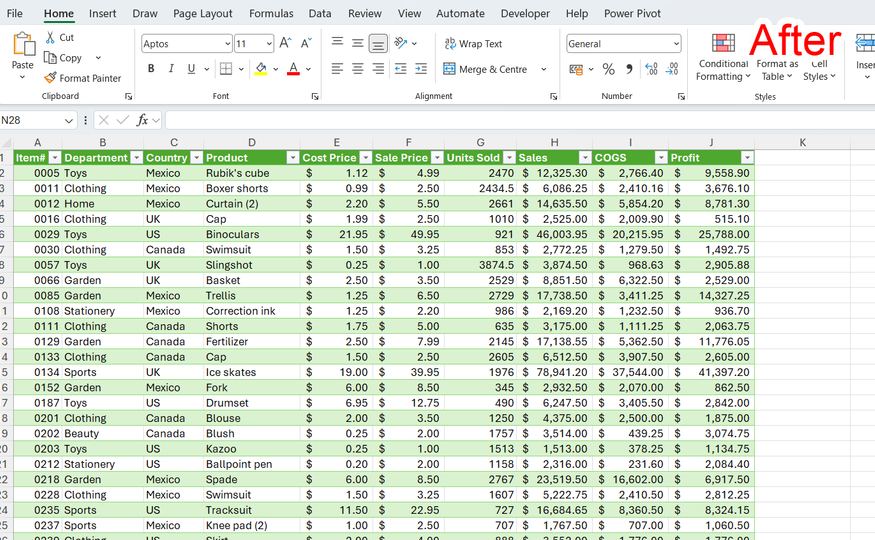Decrease decimal places
This screenshot has width=875, height=540.
[672, 69]
